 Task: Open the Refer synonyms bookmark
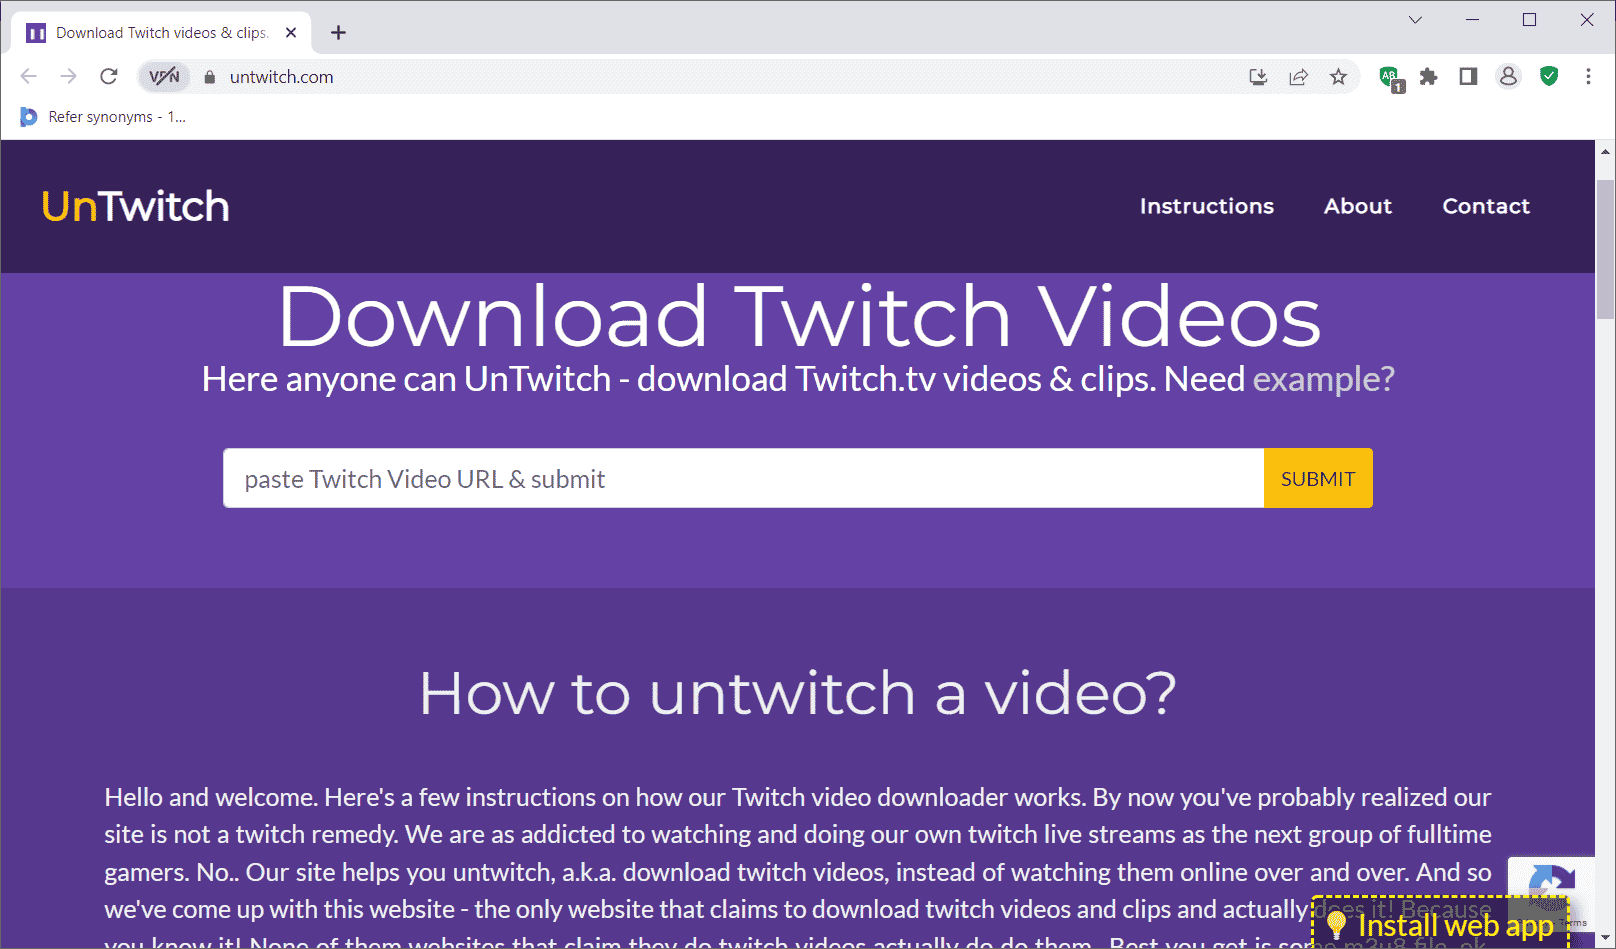coord(104,117)
